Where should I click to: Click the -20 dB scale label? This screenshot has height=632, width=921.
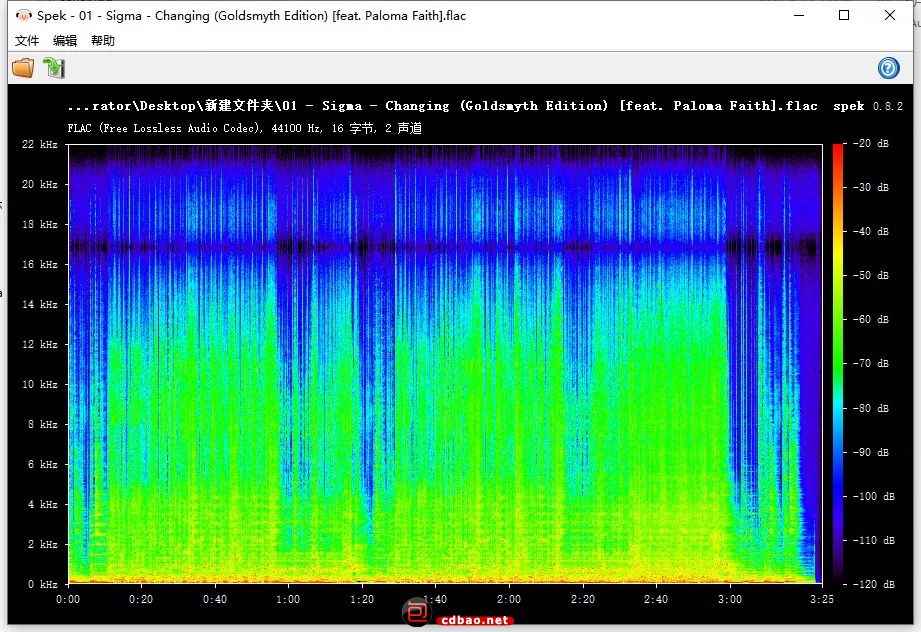[870, 143]
